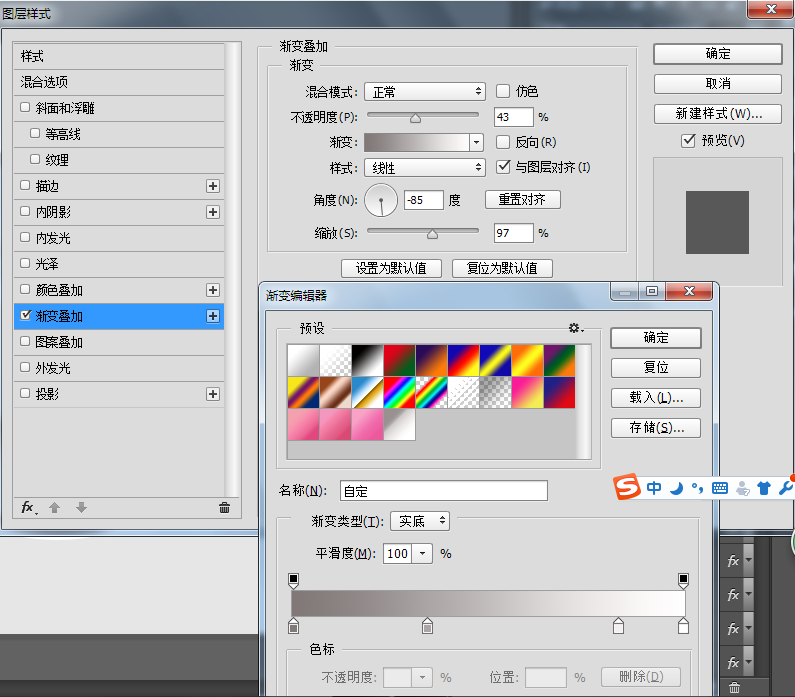
Task: Click the gradient preview swatch beside 渐变:
Action: [417, 142]
